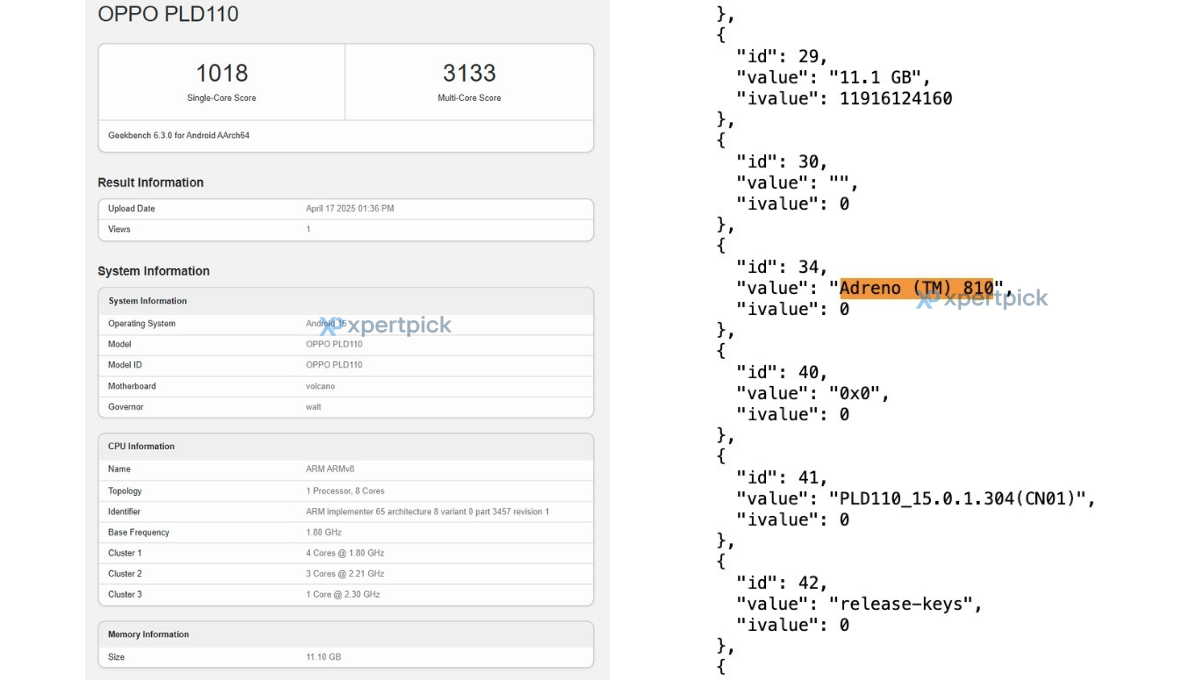Select the JSON ivalue 11916124160
The image size is (1200, 680).
[x=895, y=98]
